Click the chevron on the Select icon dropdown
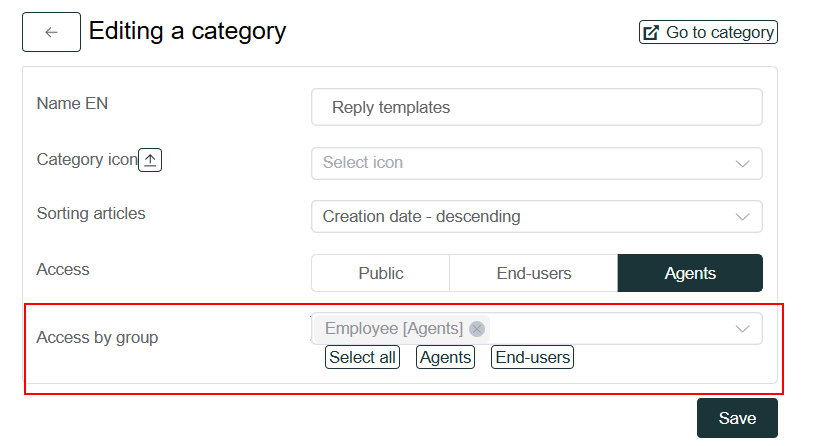Image resolution: width=815 pixels, height=446 pixels. point(742,163)
